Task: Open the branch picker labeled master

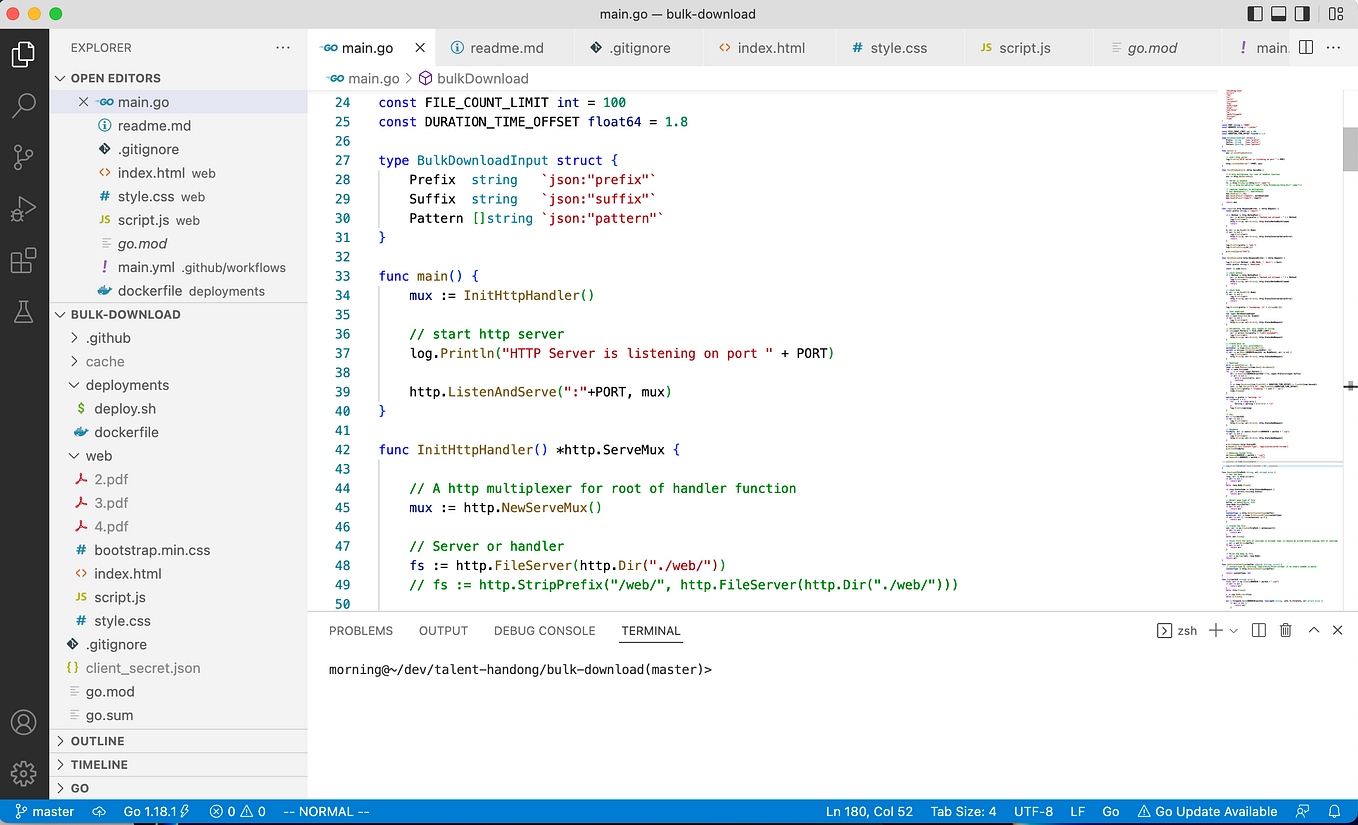Action: (x=44, y=811)
